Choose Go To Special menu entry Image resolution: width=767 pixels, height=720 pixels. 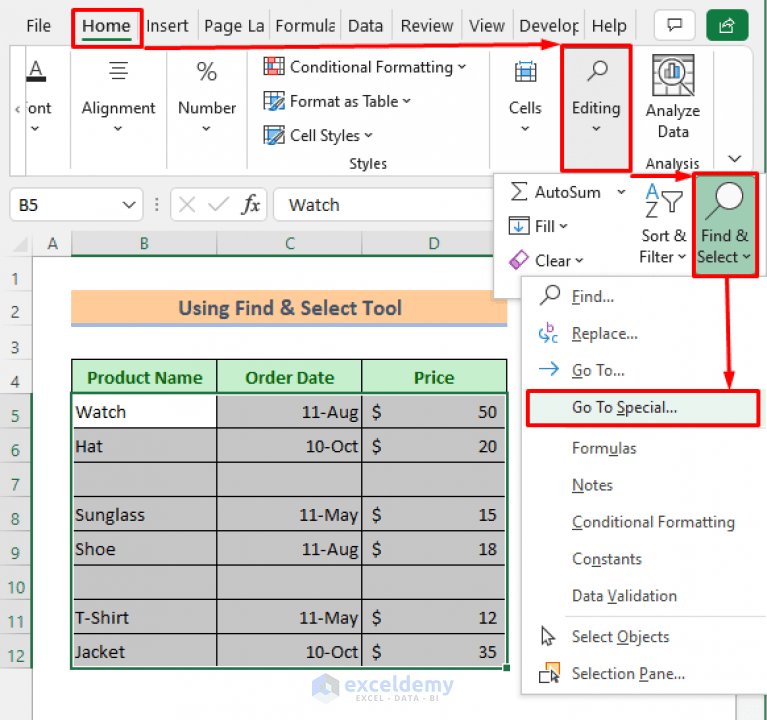(643, 407)
